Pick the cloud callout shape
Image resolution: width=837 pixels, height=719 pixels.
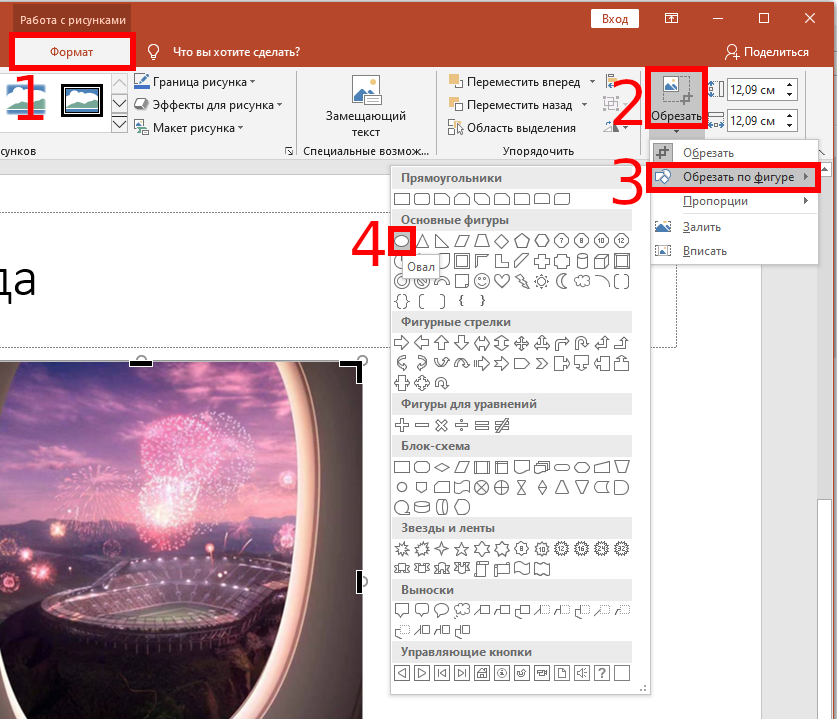click(462, 610)
